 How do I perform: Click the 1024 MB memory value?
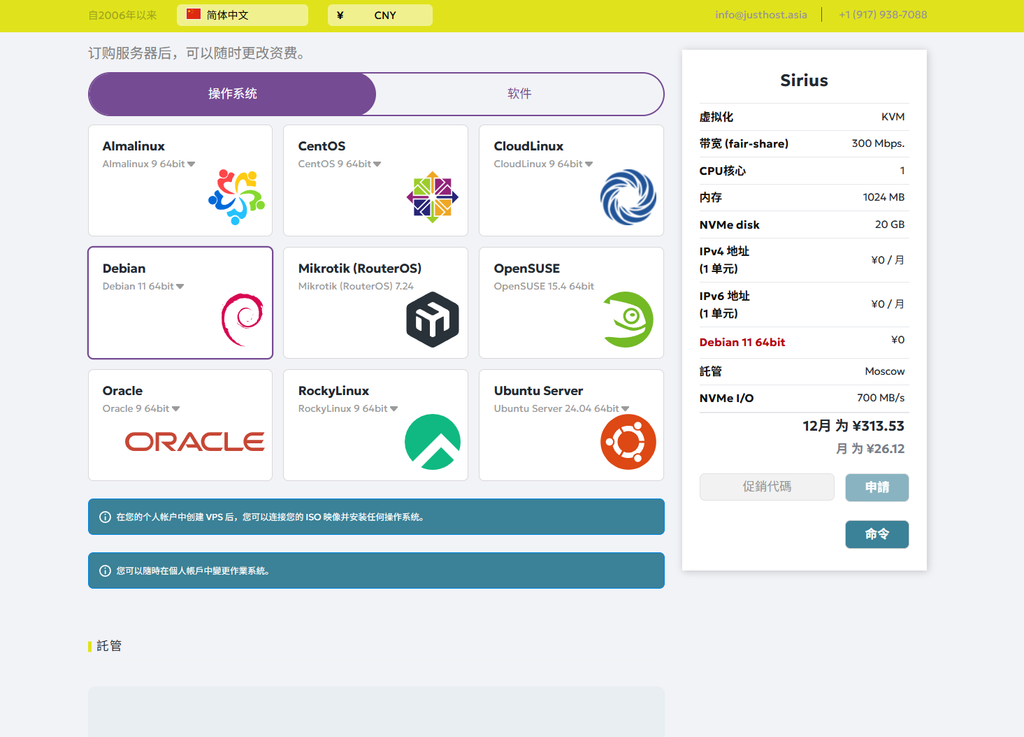tap(884, 197)
